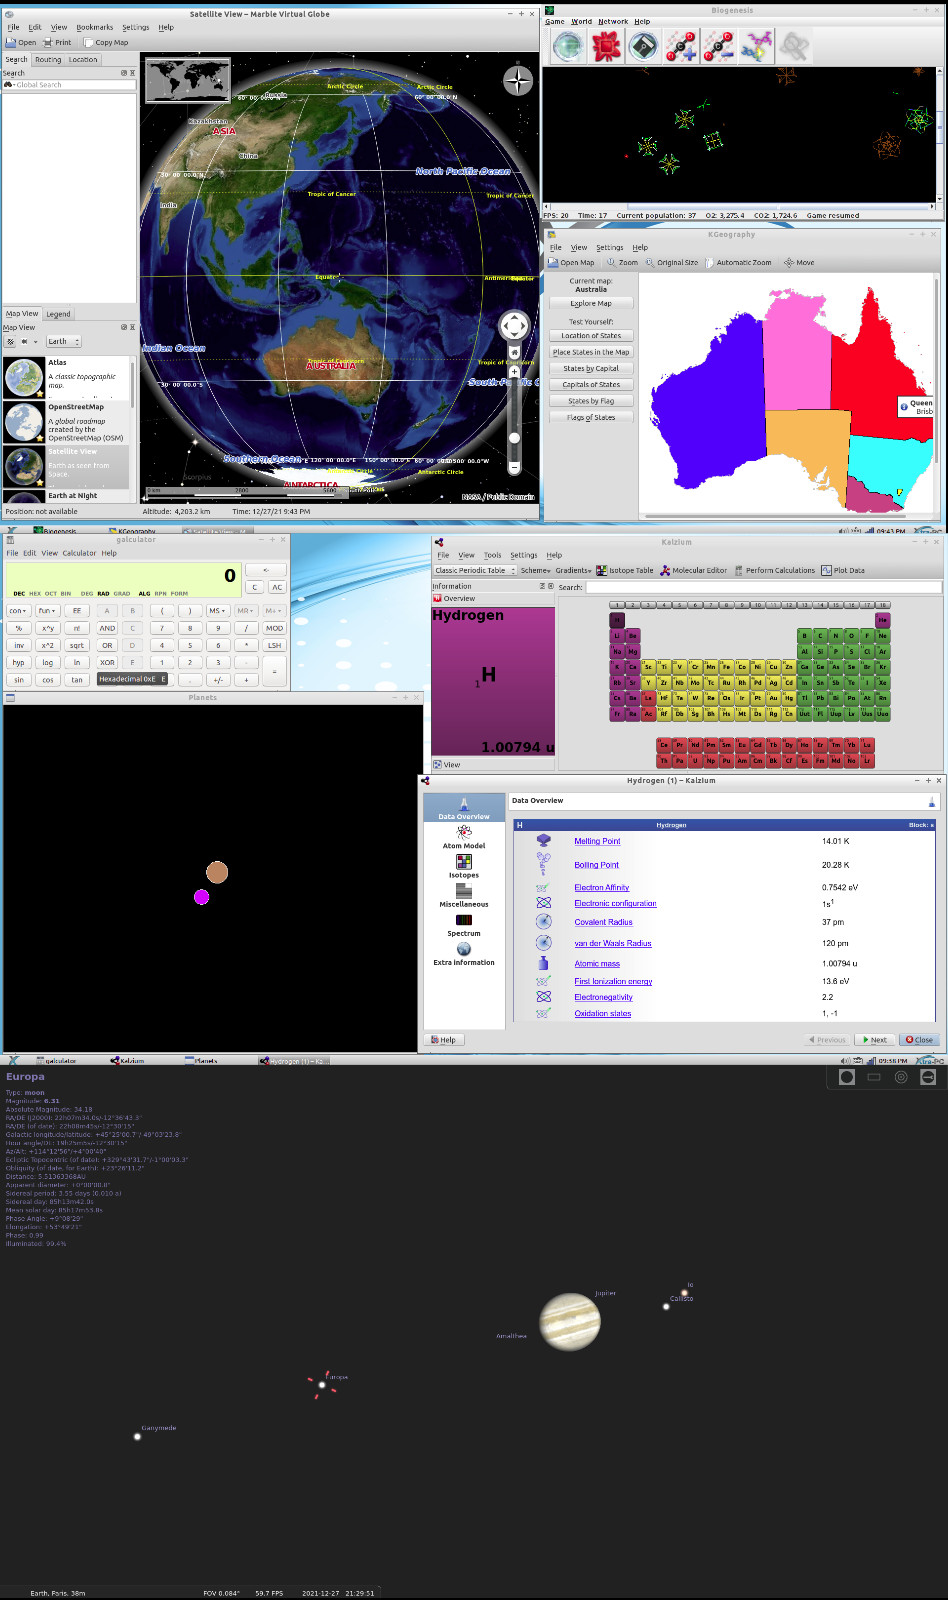
Task: Click the magenta organism icon in Biogenesis toolbar
Action: pyautogui.click(x=756, y=46)
